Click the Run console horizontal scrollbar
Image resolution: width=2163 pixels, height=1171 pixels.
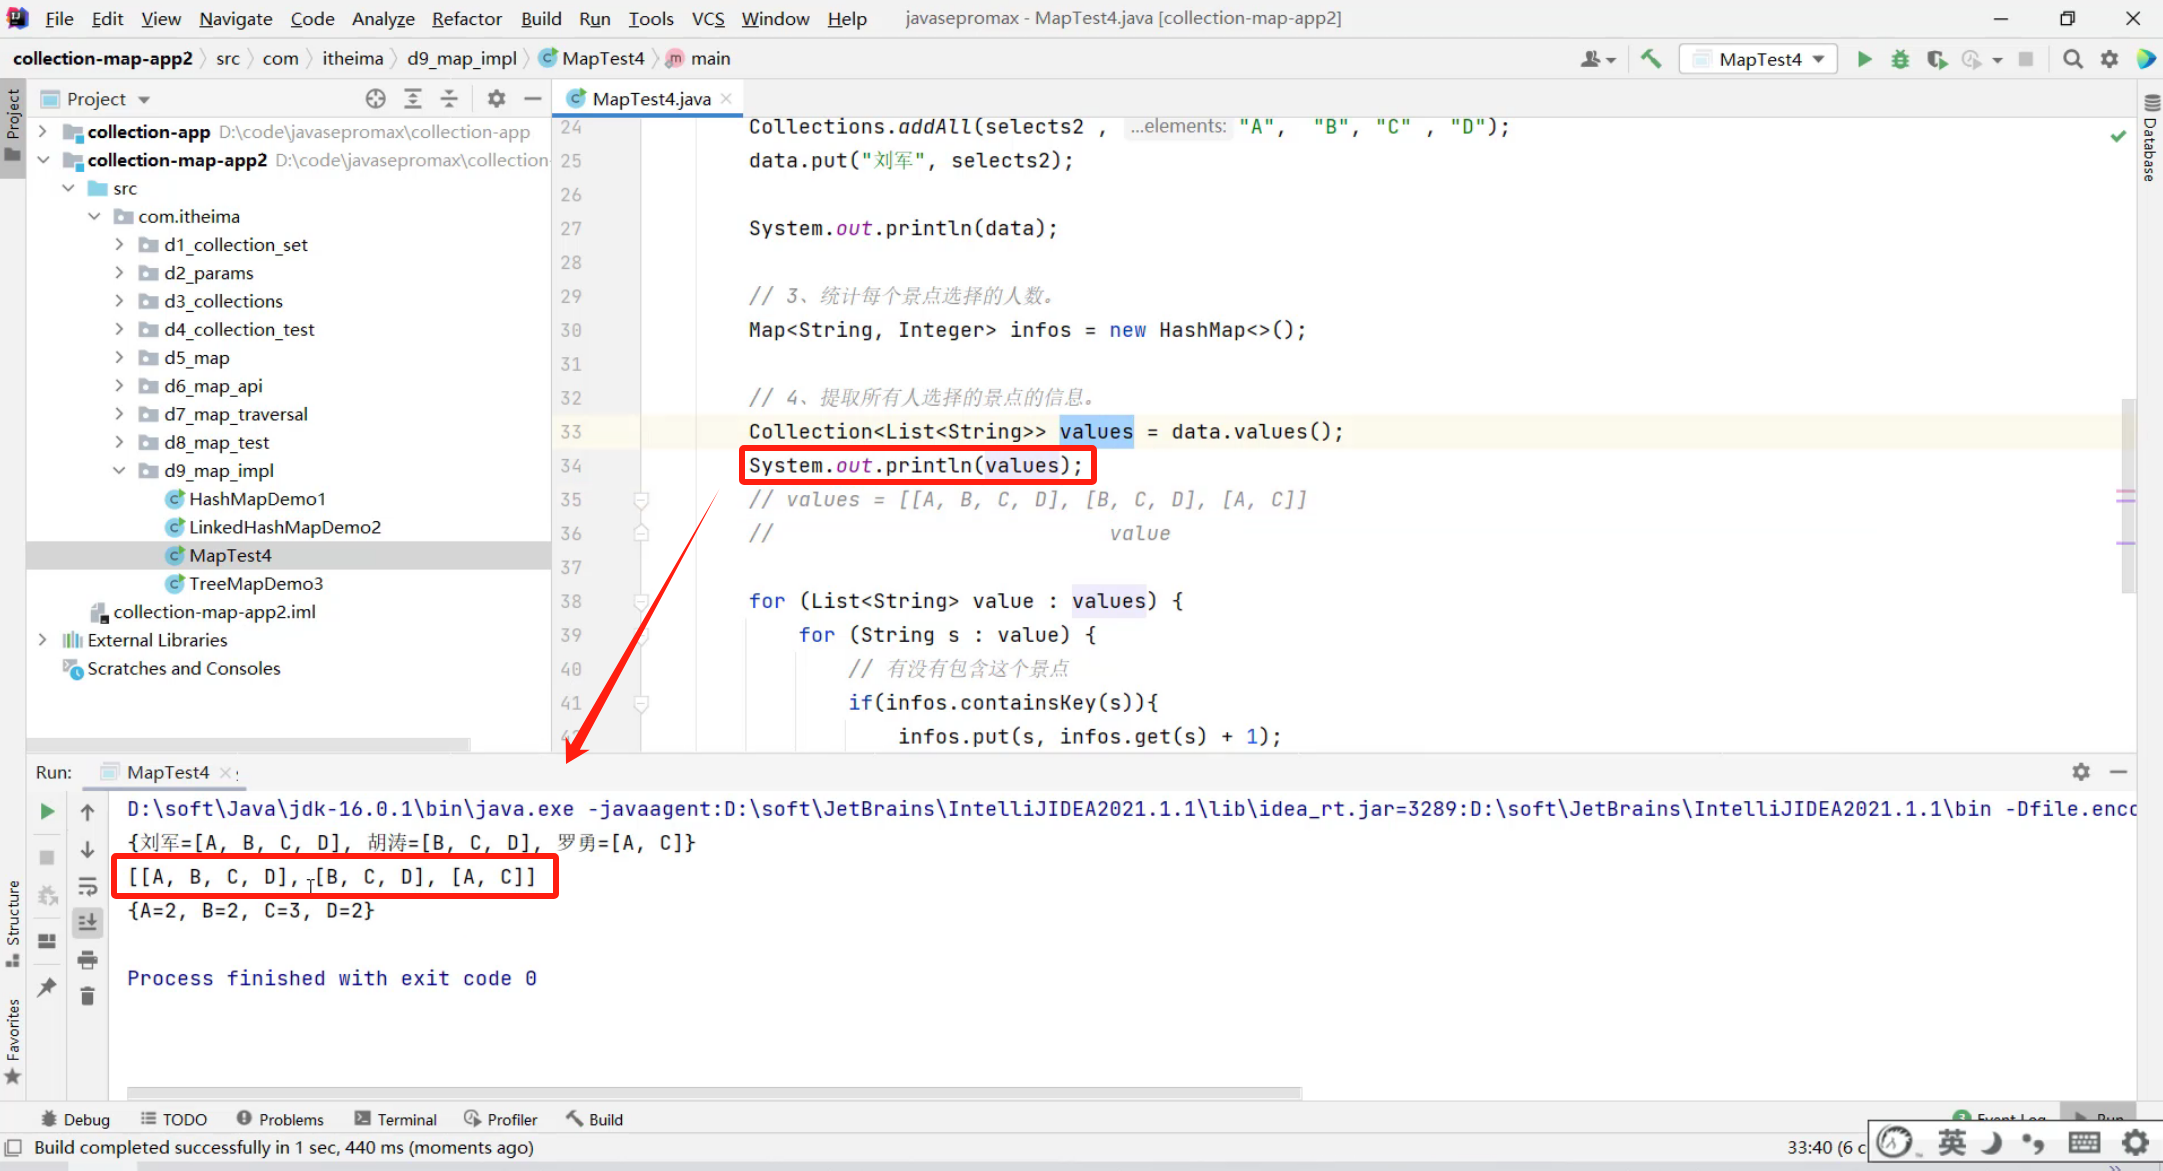pyautogui.click(x=714, y=1093)
